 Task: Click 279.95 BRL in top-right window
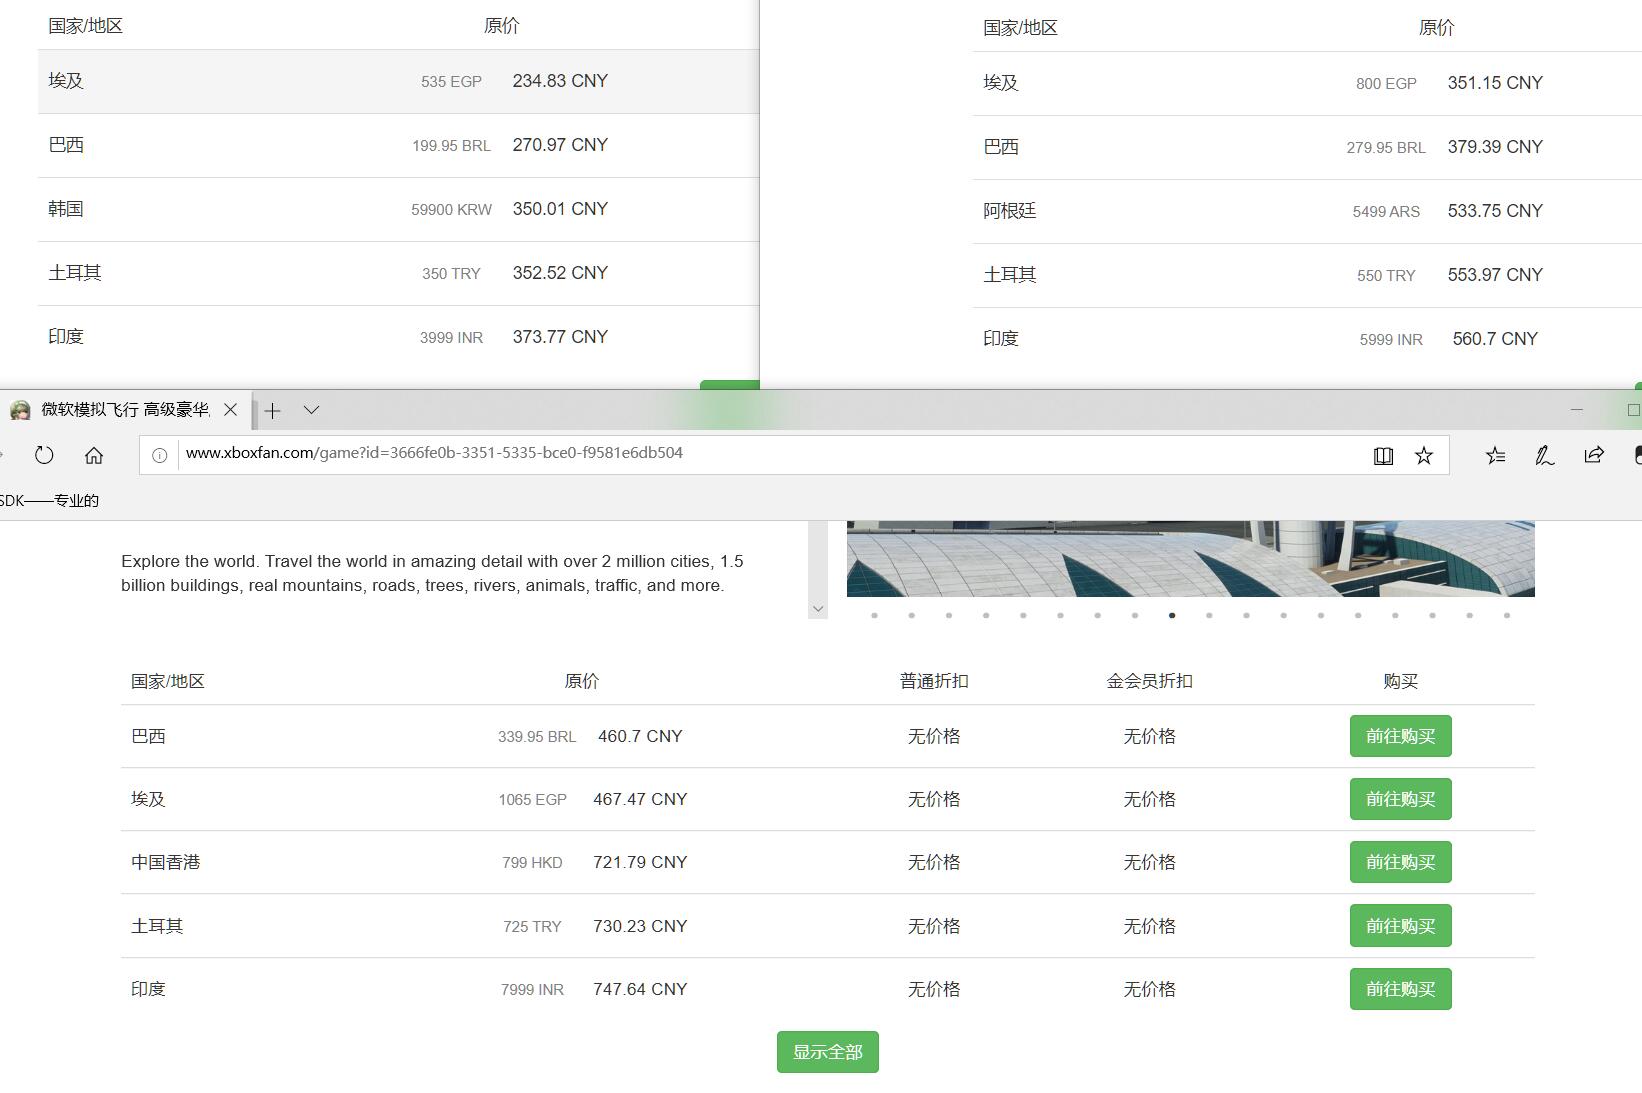pos(1386,148)
